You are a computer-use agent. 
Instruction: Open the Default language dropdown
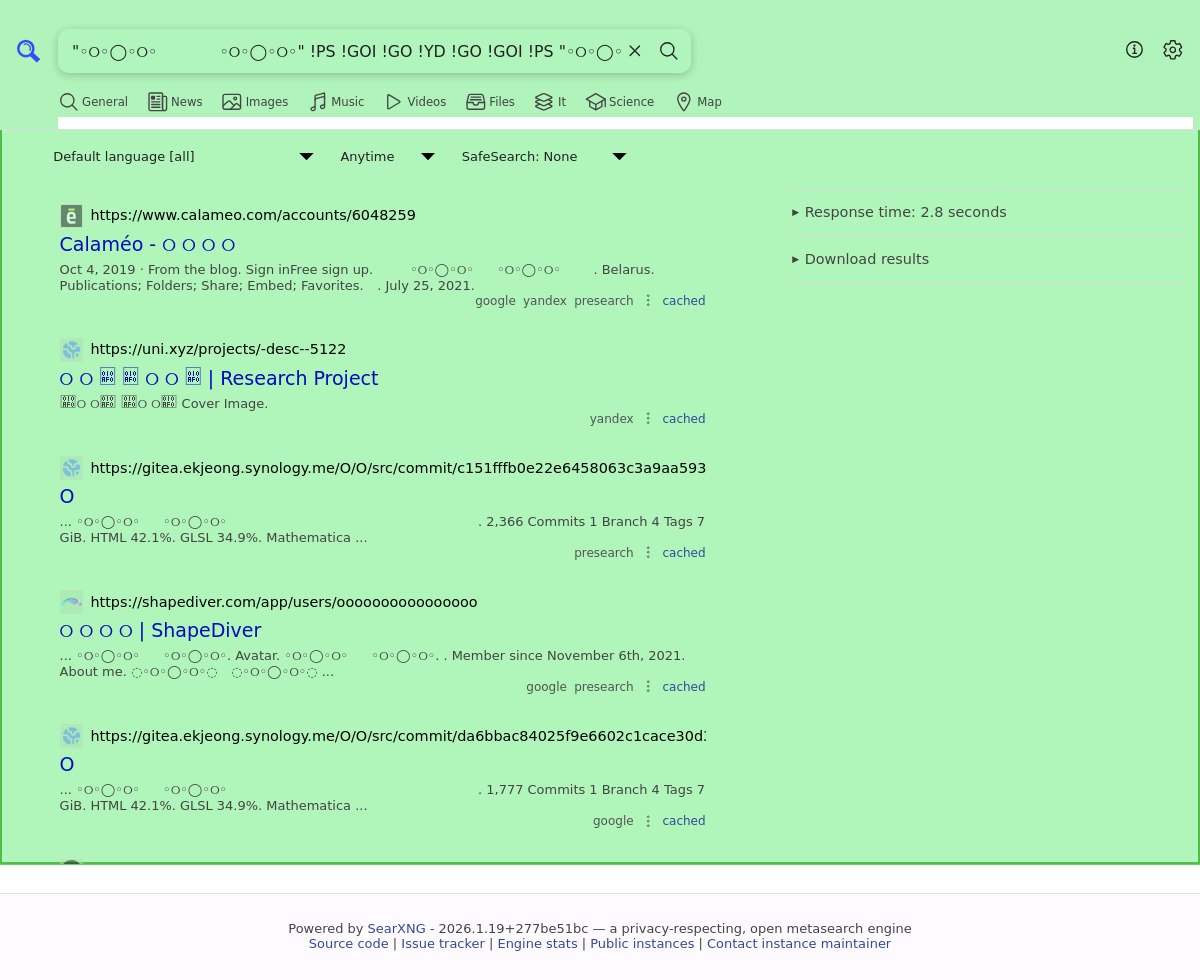point(183,157)
